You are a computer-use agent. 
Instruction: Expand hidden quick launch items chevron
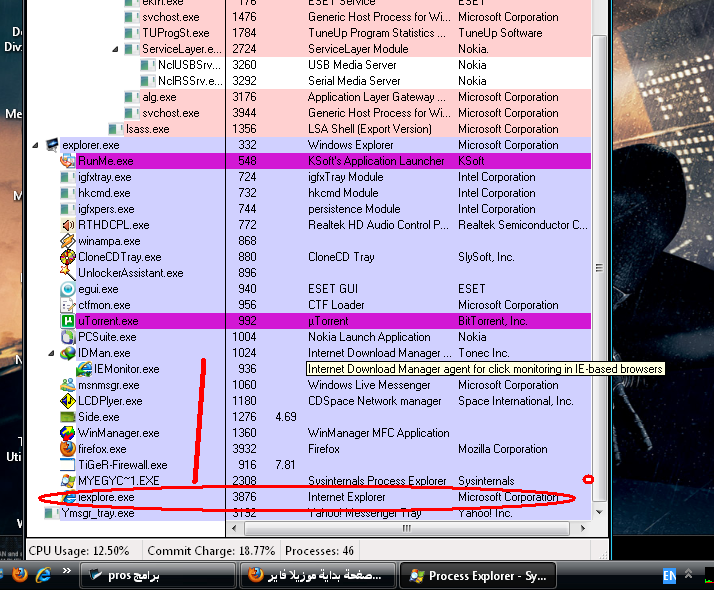[67, 571]
